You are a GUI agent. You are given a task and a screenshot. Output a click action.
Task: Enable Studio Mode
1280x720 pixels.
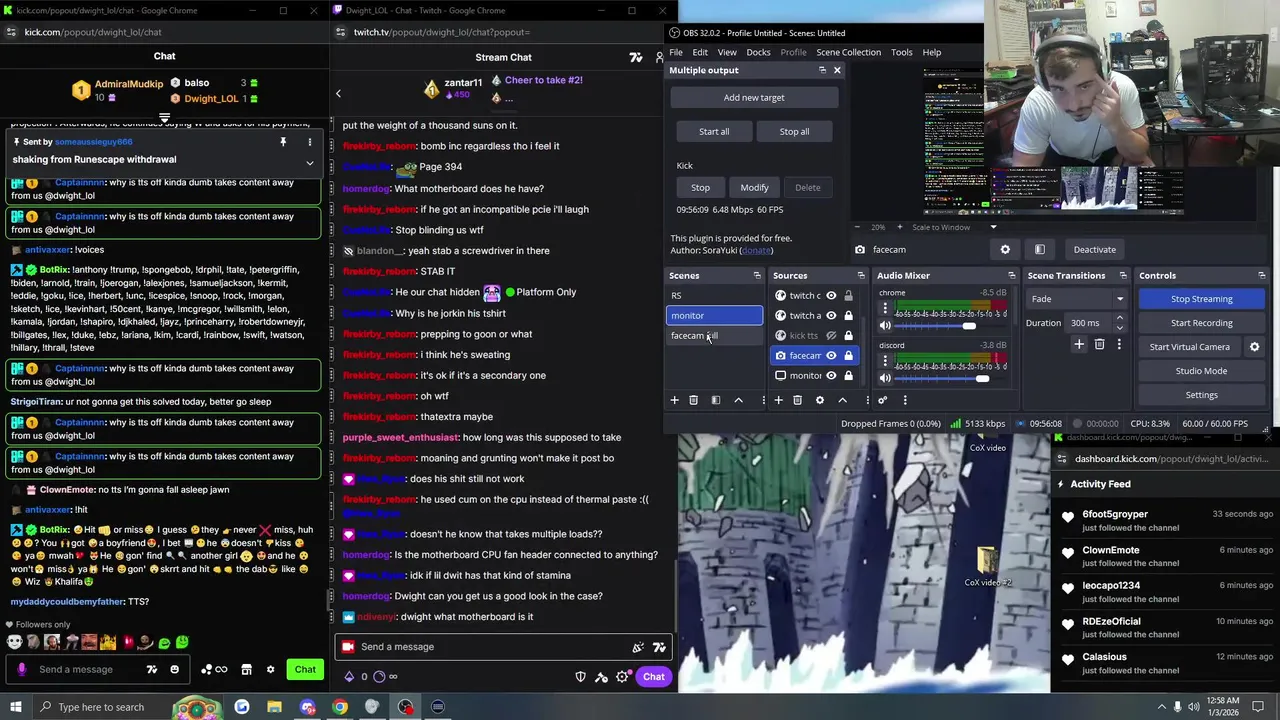coord(1201,371)
